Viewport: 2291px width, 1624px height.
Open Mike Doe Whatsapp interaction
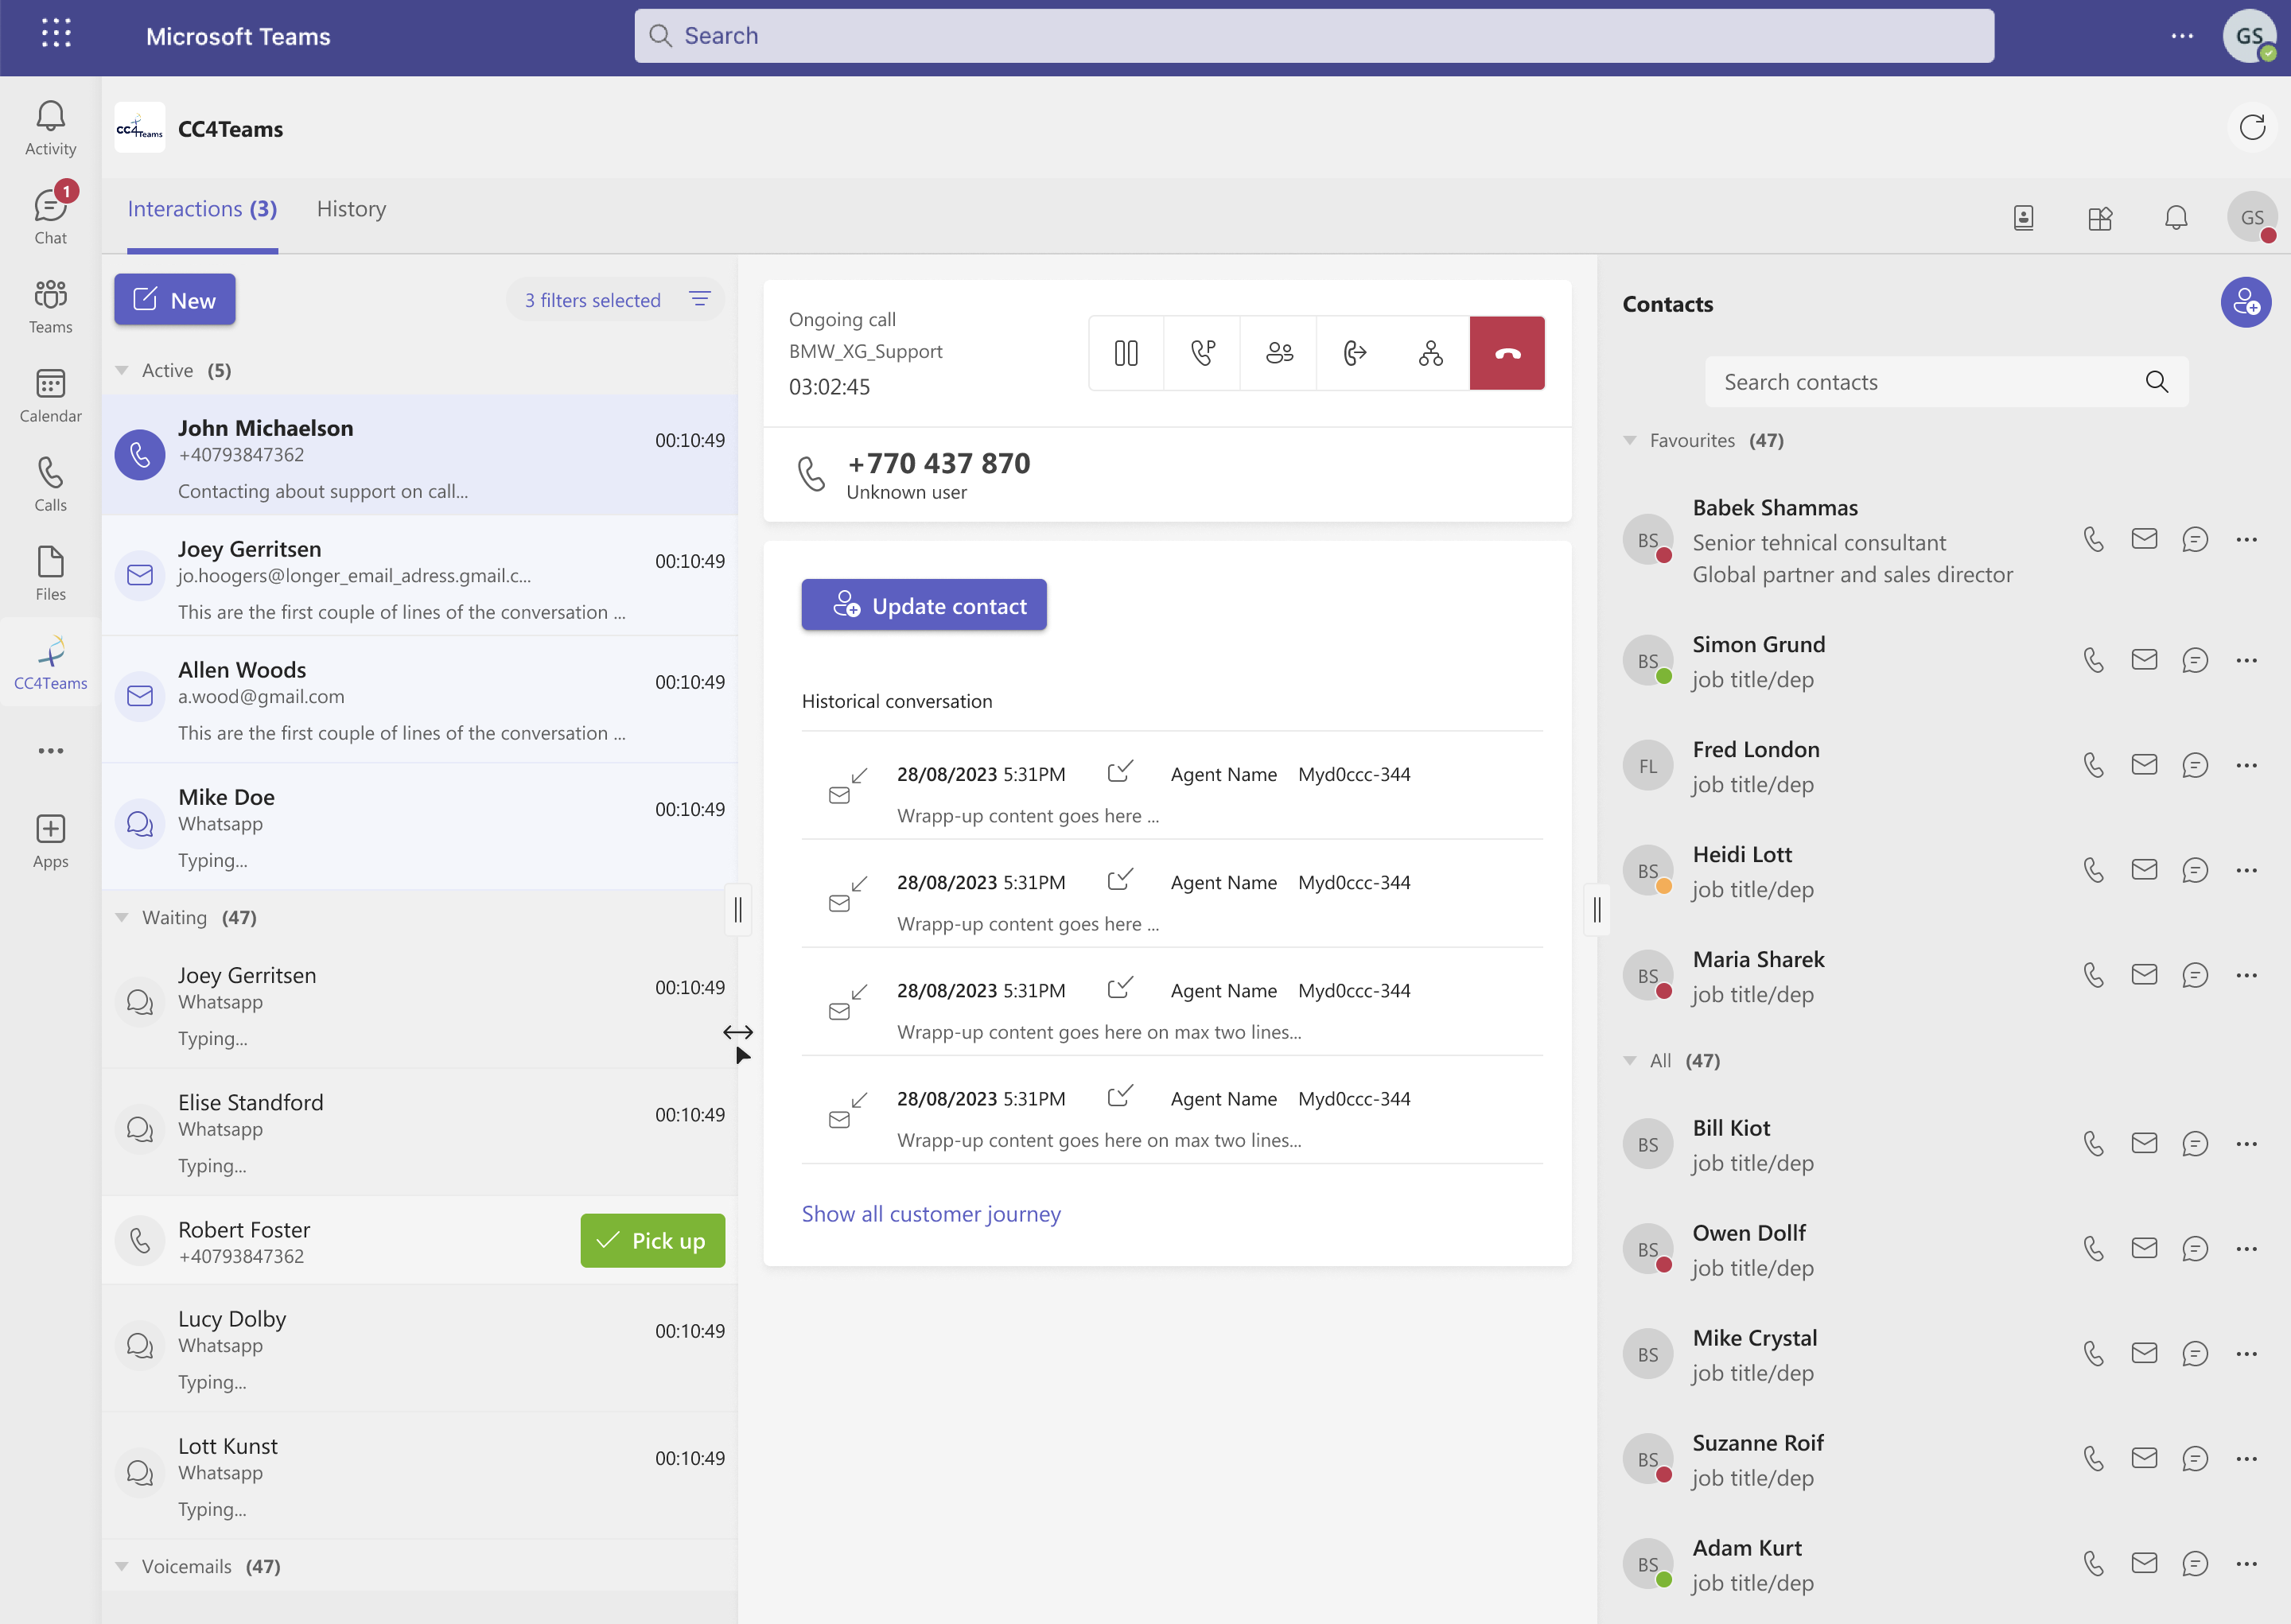coord(420,826)
